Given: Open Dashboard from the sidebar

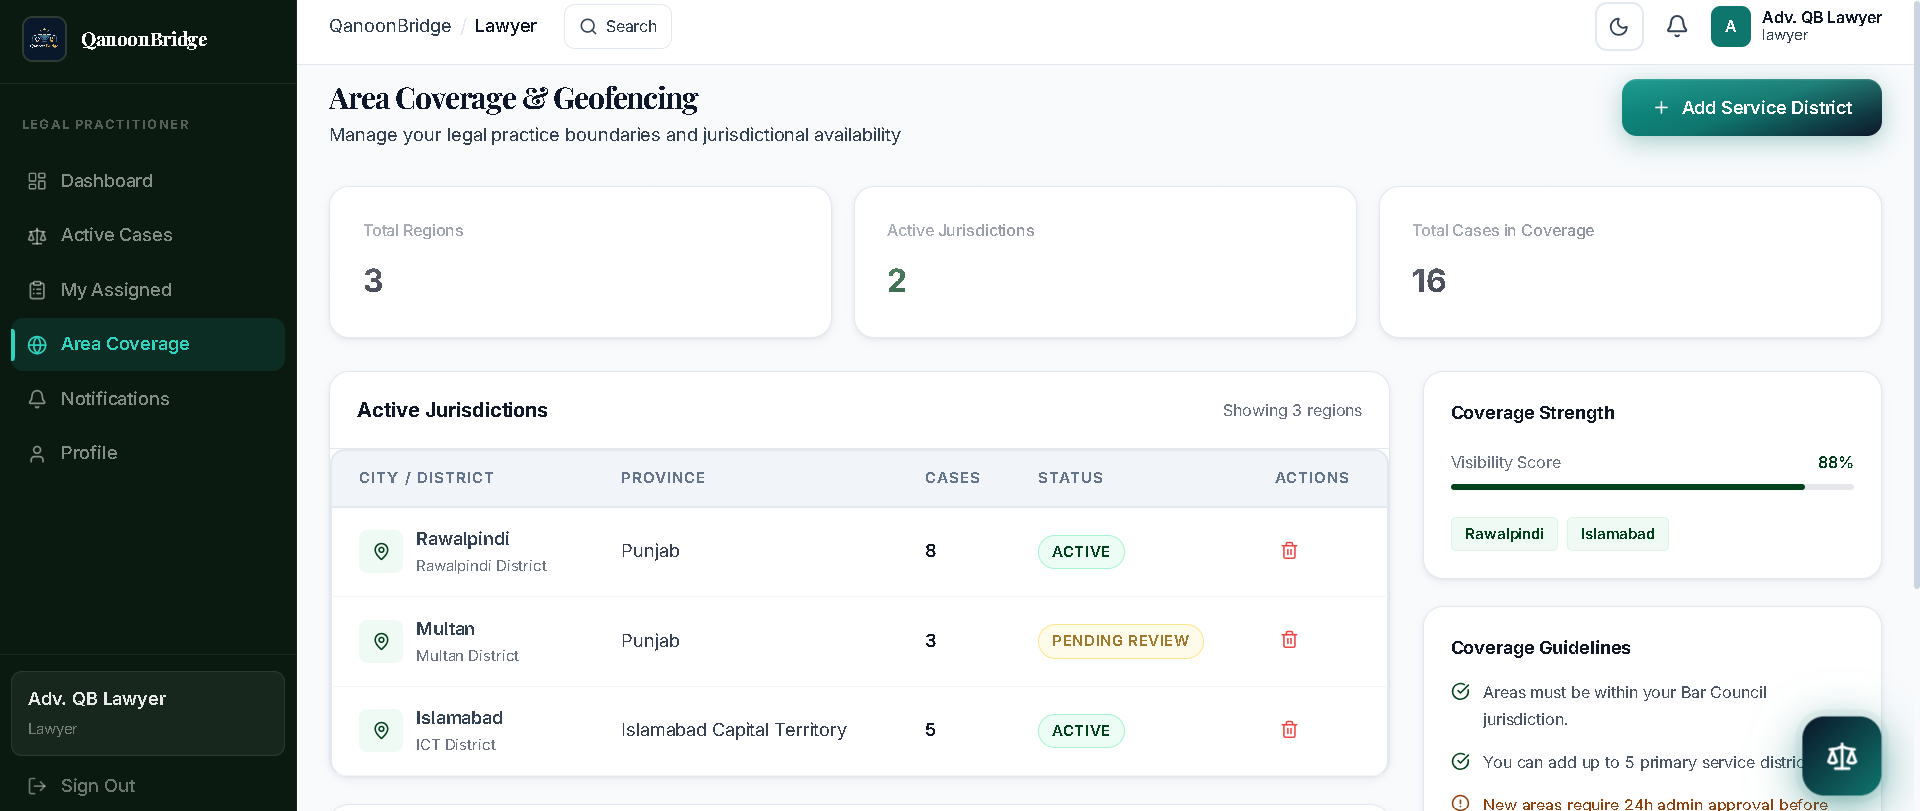Looking at the screenshot, I should click(x=148, y=181).
